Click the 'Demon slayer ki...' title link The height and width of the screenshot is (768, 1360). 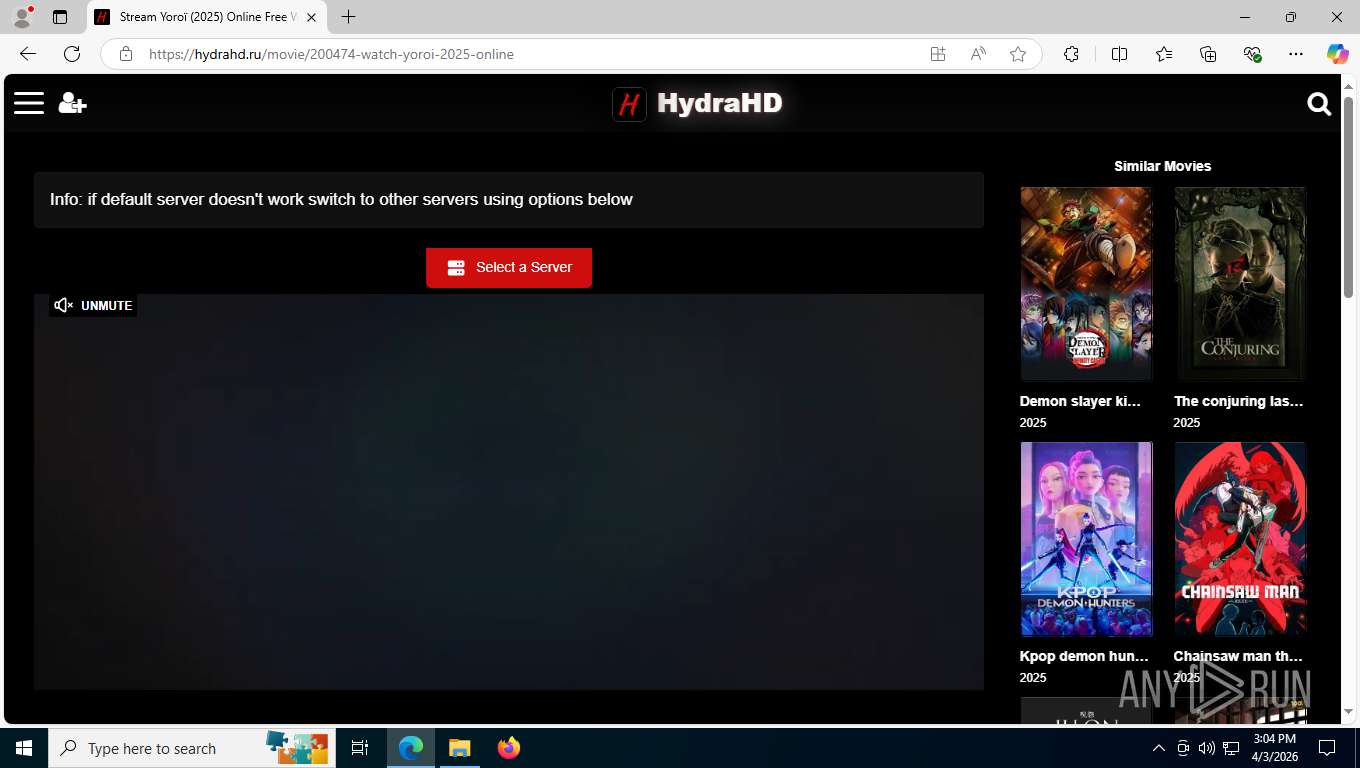pos(1080,401)
